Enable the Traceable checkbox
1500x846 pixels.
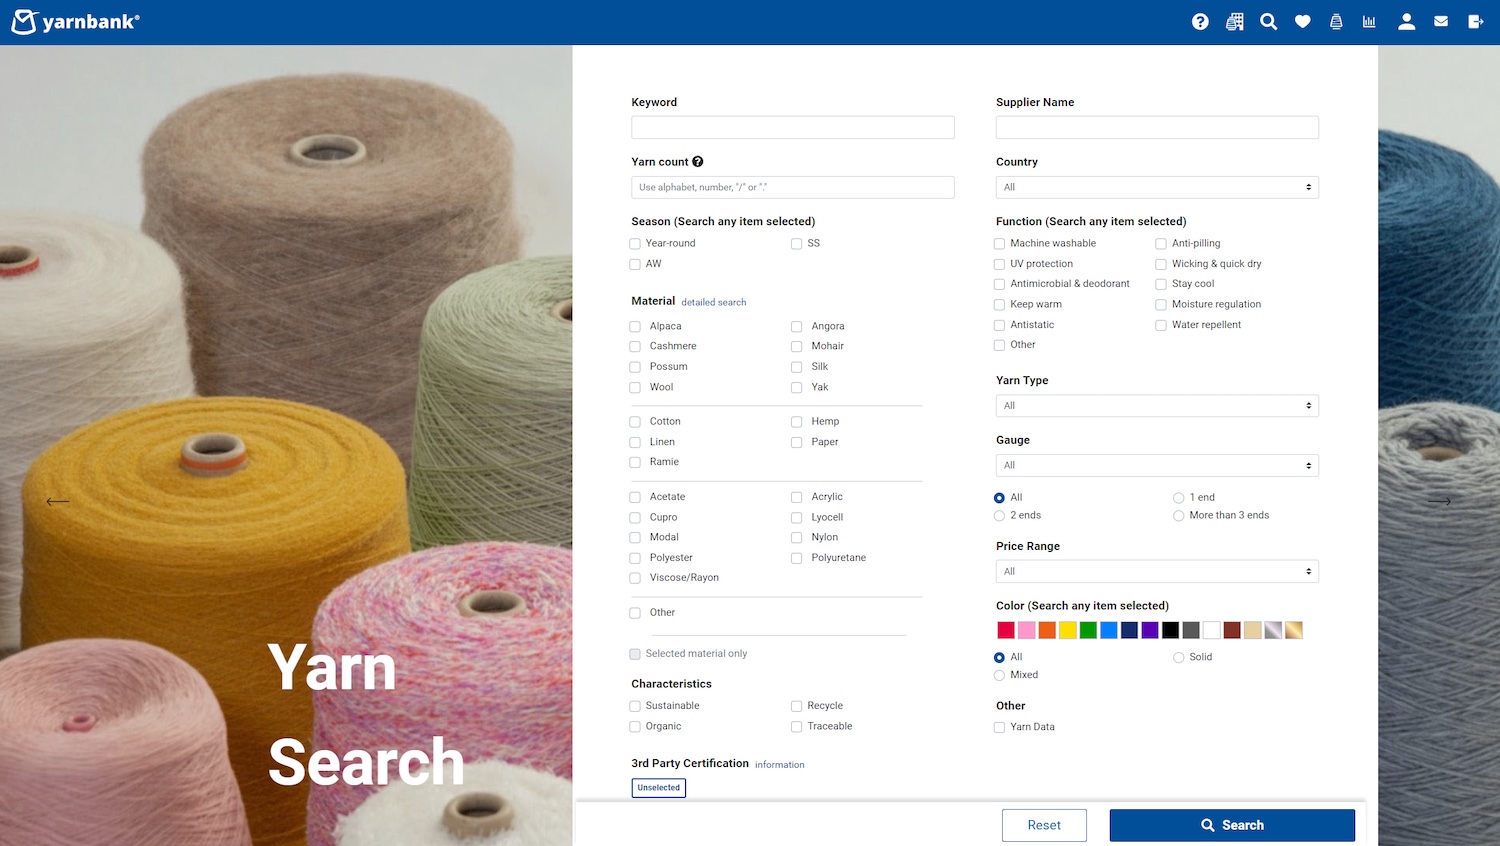pyautogui.click(x=797, y=727)
